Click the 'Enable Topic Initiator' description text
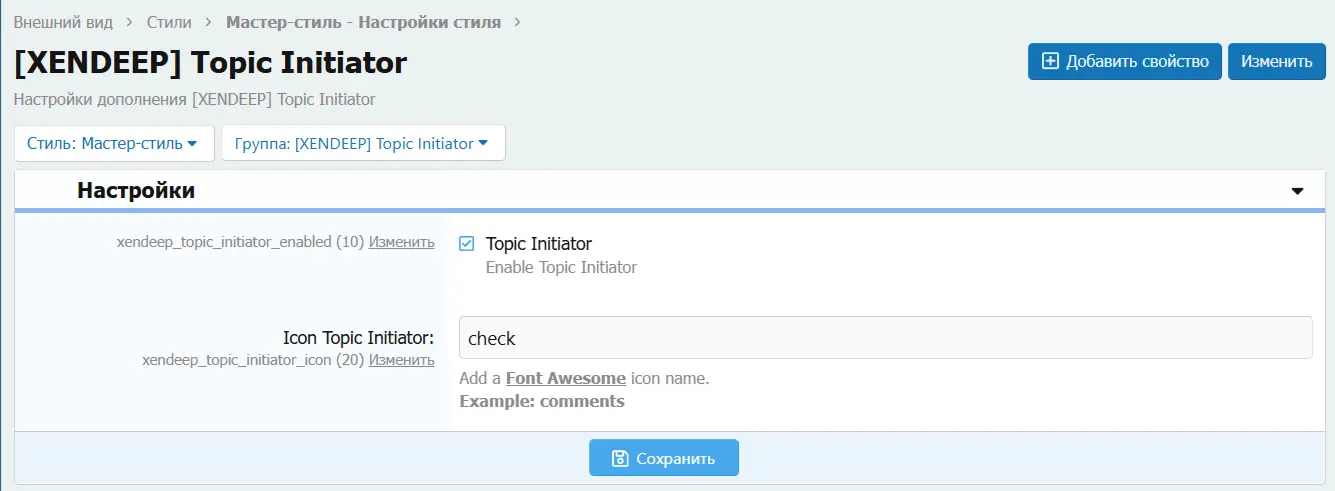This screenshot has height=491, width=1335. point(561,267)
